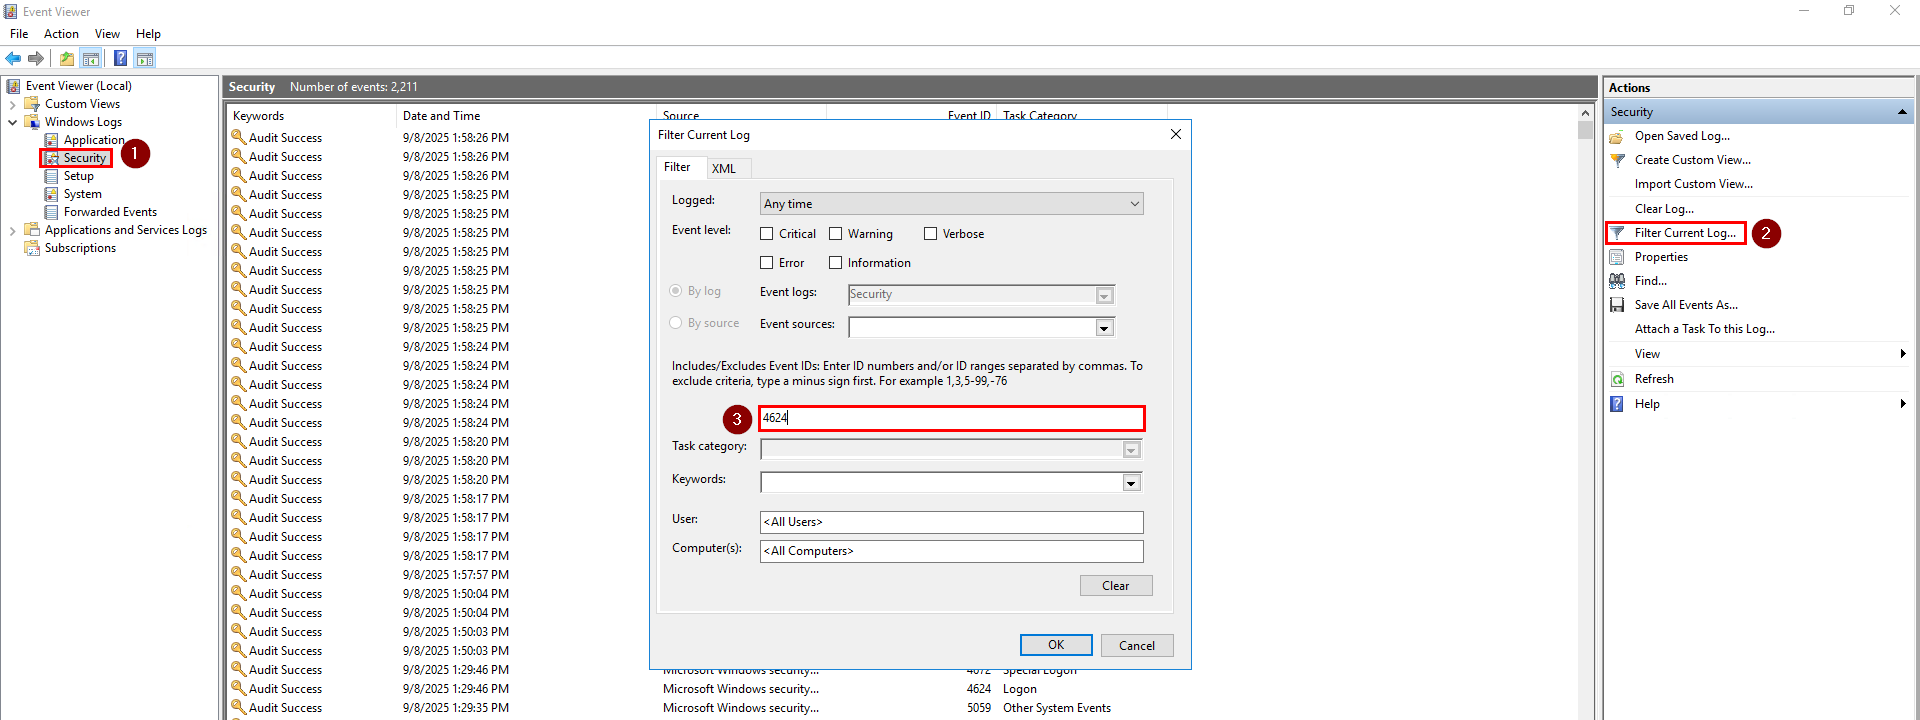The height and width of the screenshot is (720, 1920).
Task: Click the Back arrow toolbar icon
Action: [x=13, y=58]
